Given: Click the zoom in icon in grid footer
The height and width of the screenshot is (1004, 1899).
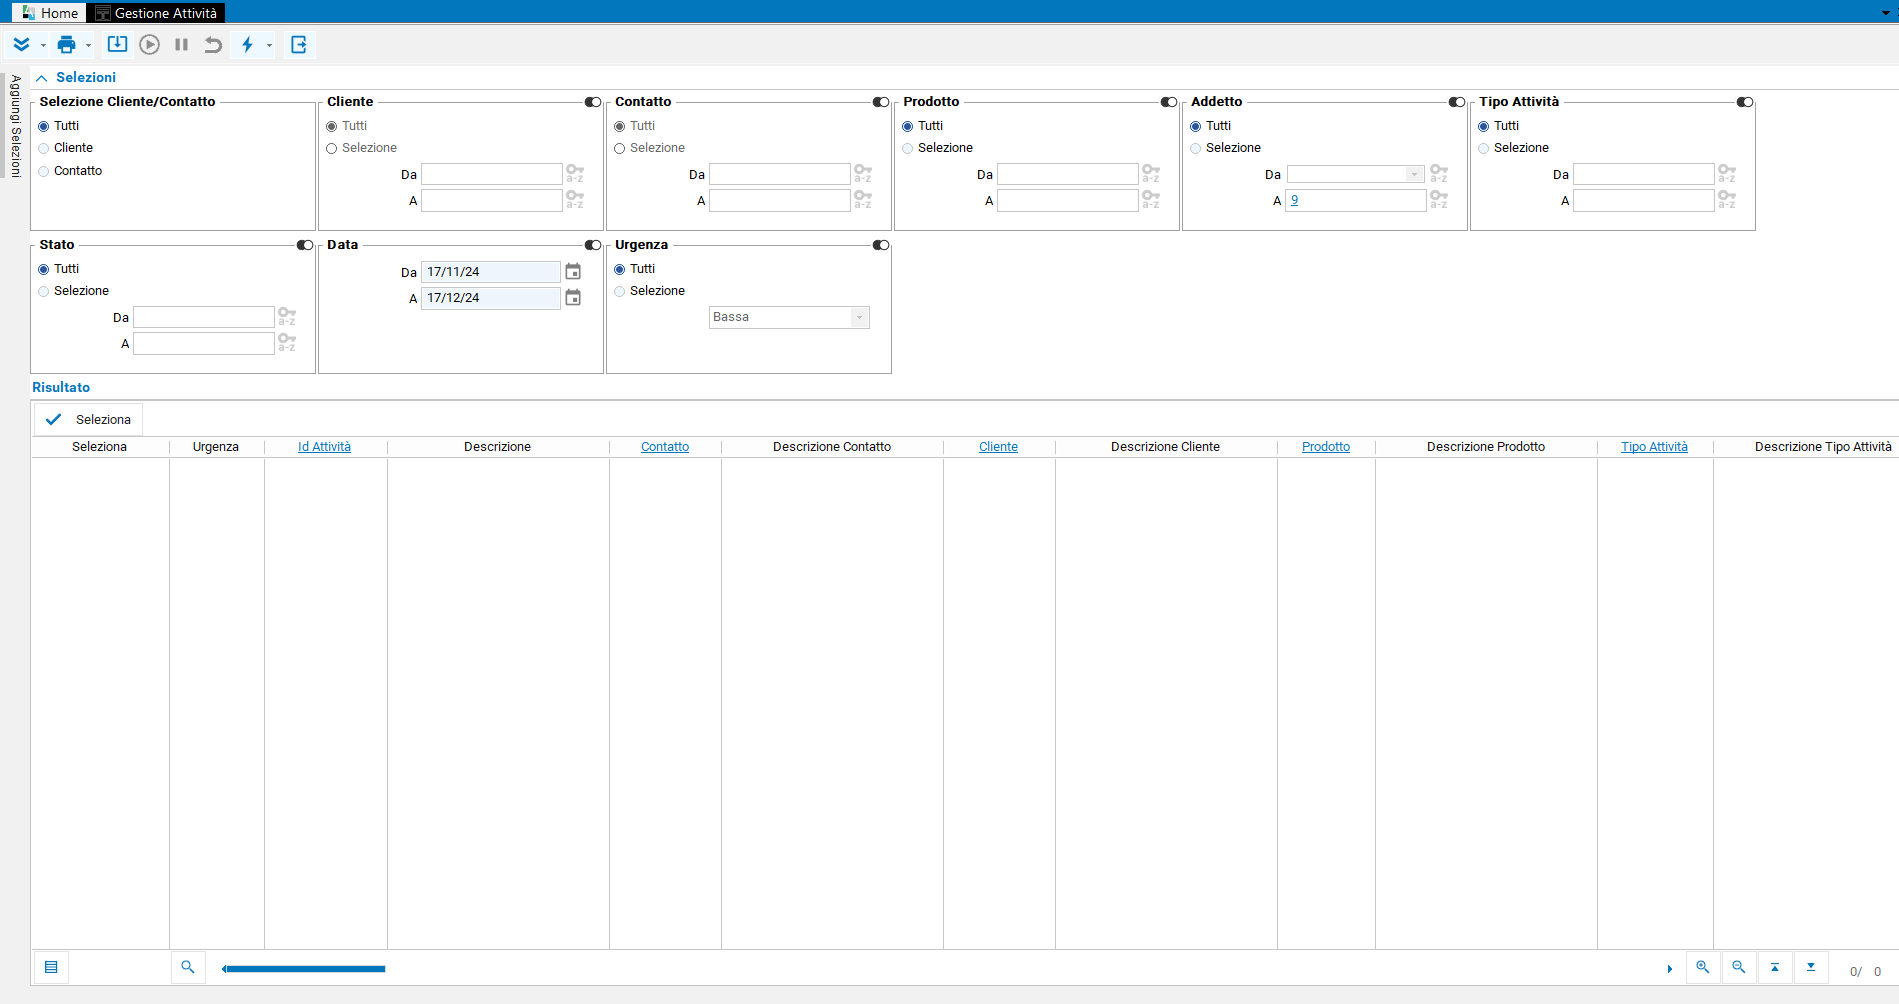Looking at the screenshot, I should tap(1703, 967).
